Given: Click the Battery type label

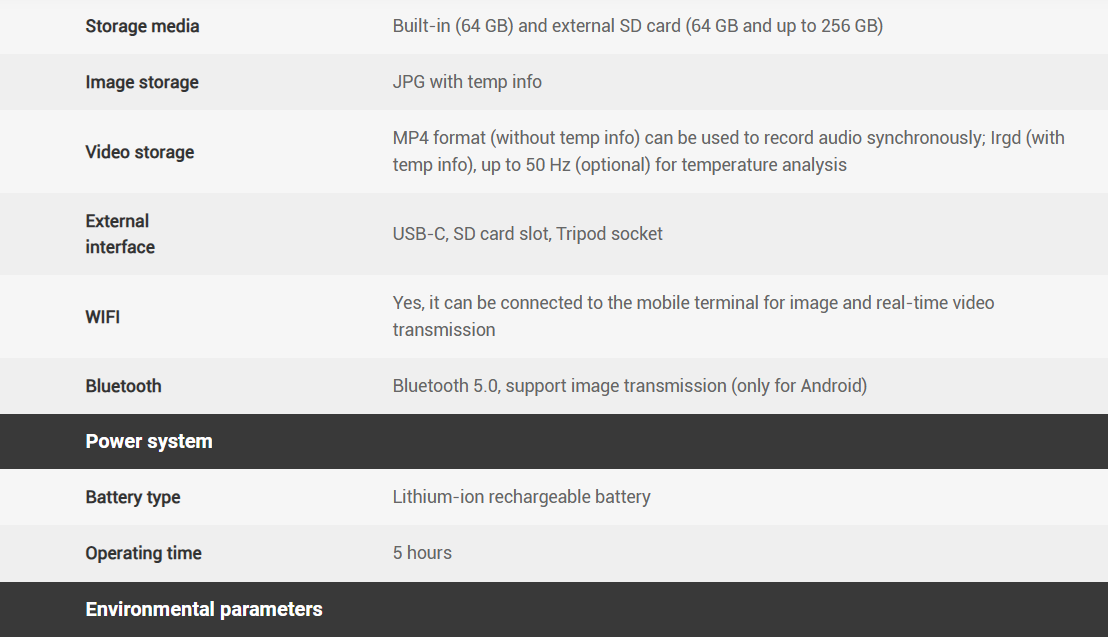Looking at the screenshot, I should [x=133, y=497].
